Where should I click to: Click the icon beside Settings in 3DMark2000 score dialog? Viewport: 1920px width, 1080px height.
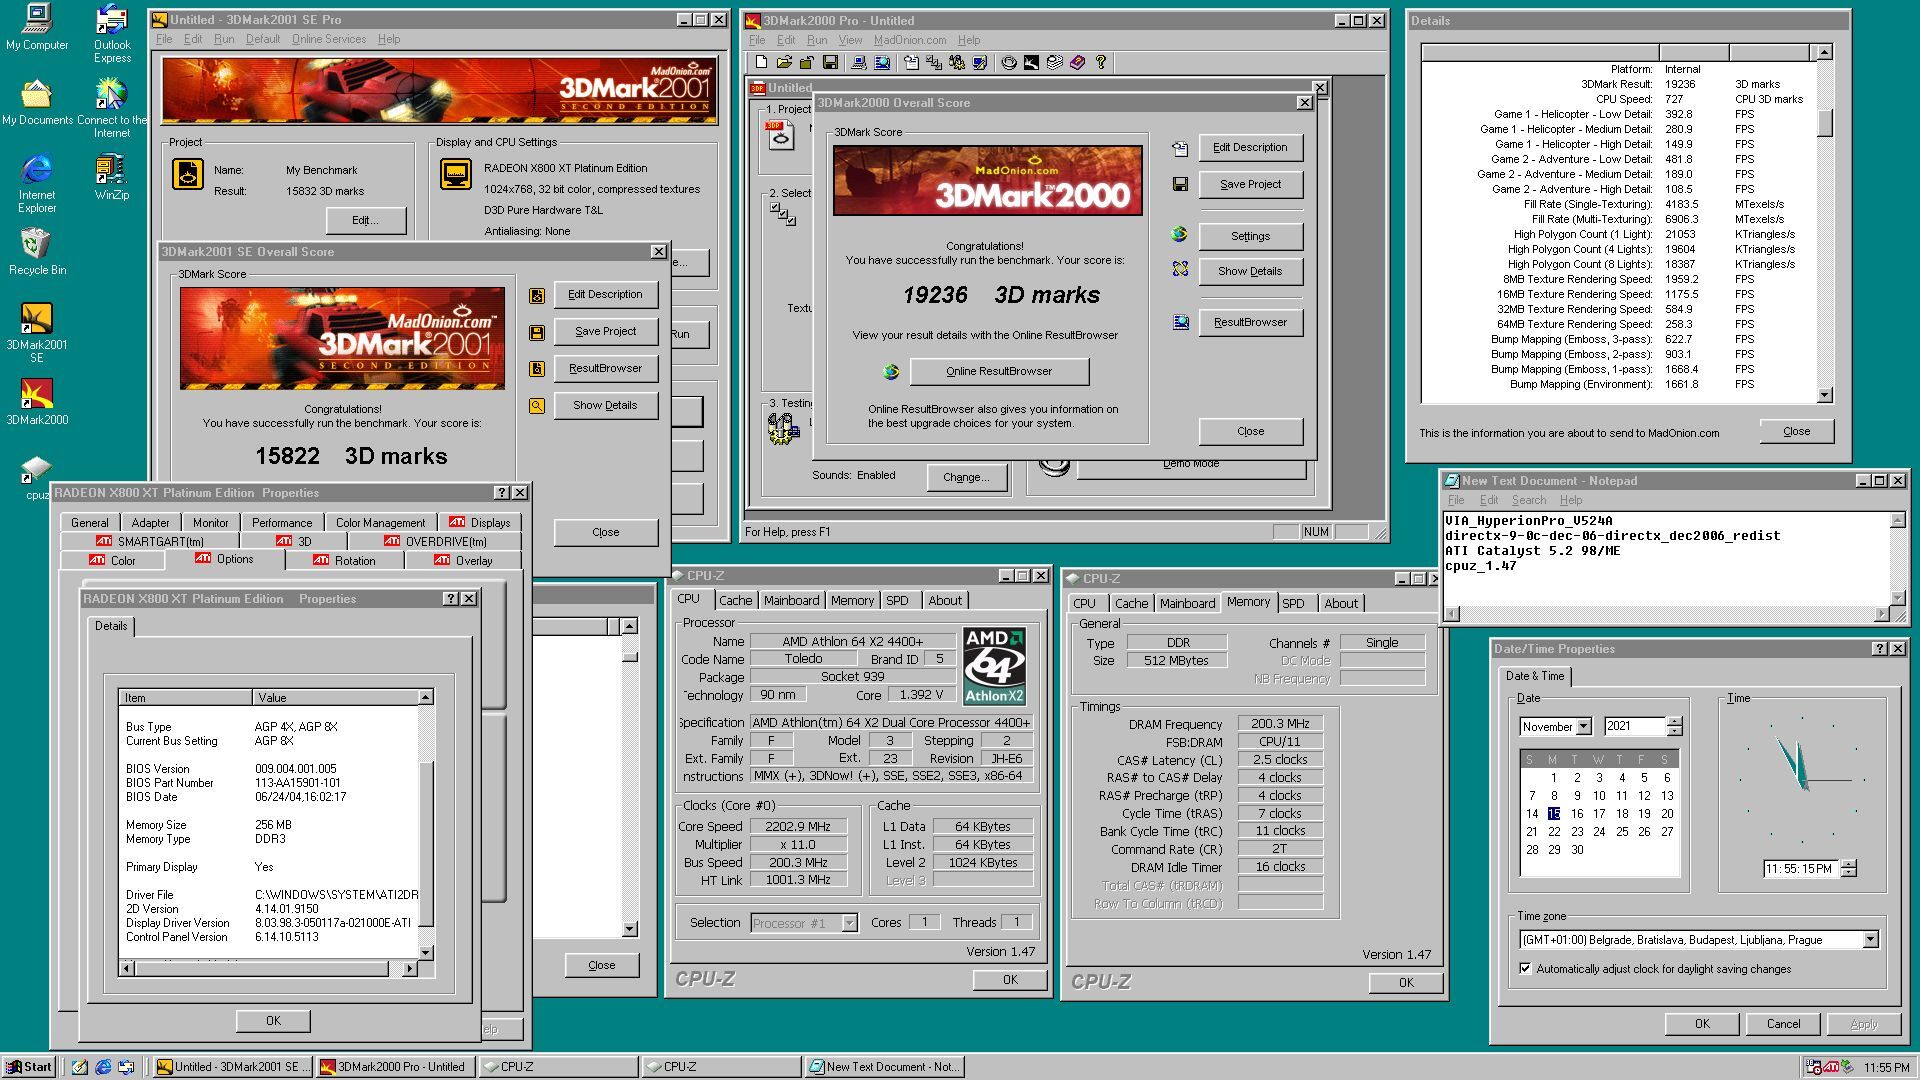click(x=1180, y=234)
